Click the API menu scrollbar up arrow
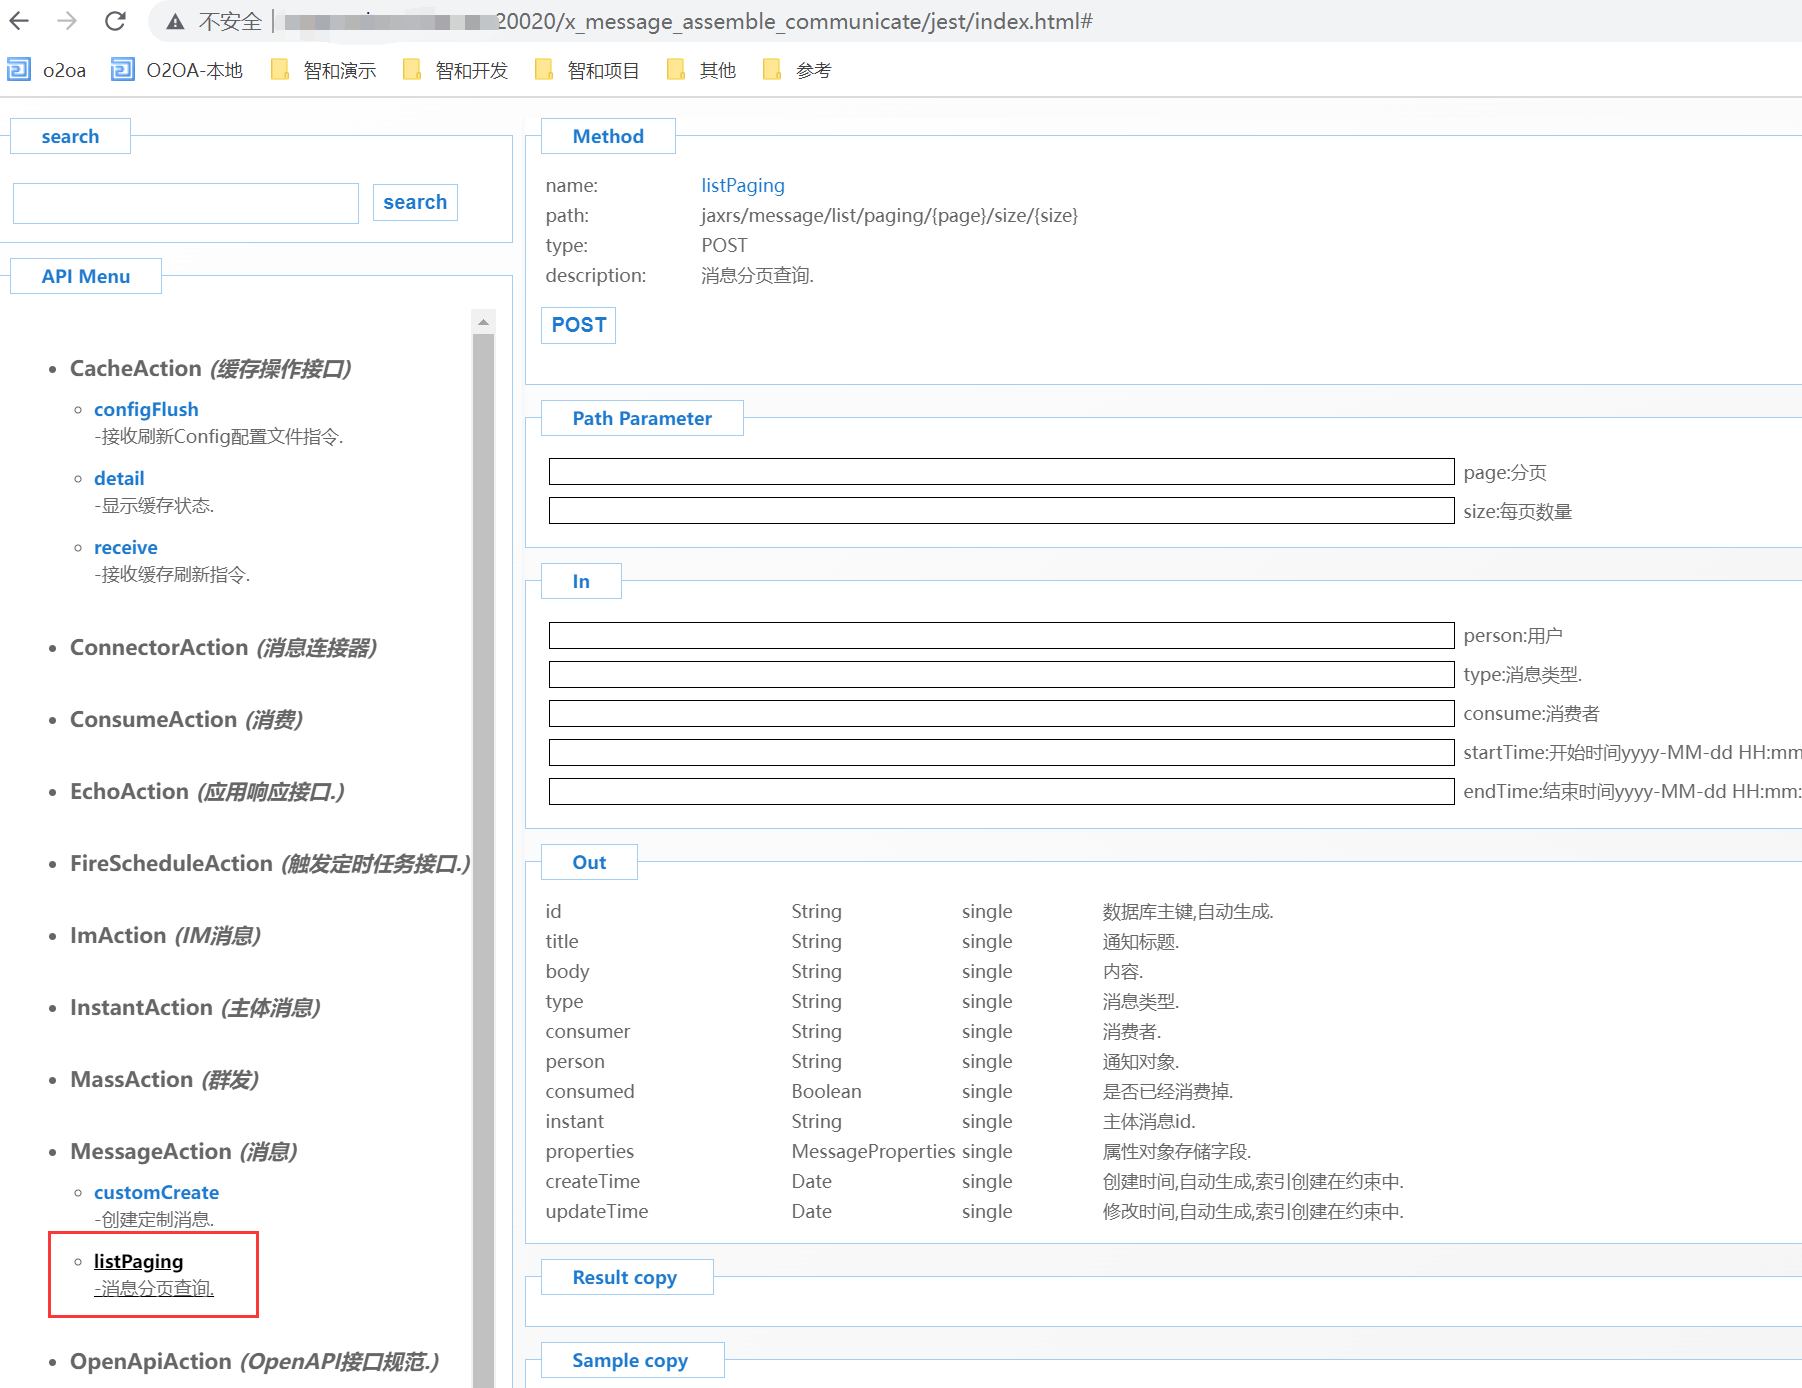The height and width of the screenshot is (1388, 1802). 483,322
